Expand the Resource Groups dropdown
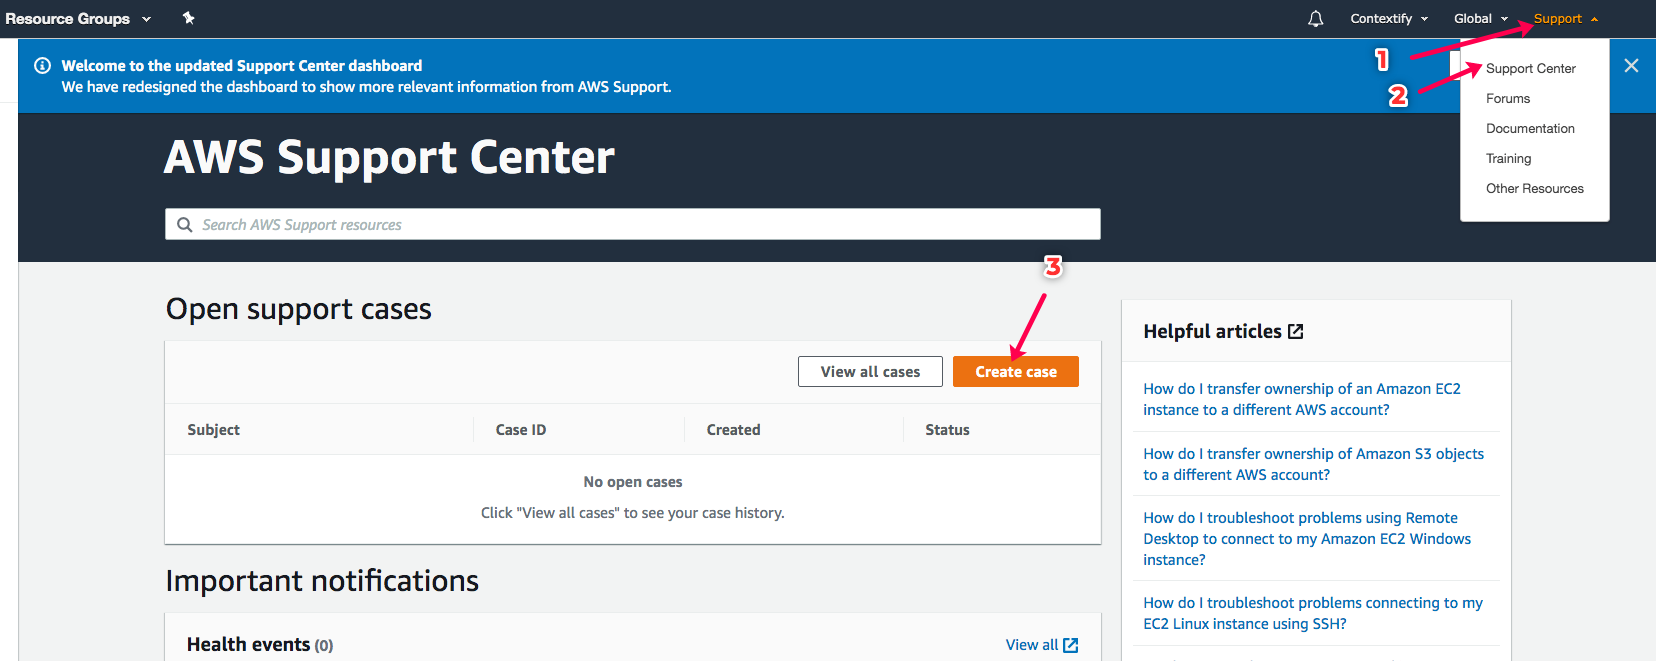The height and width of the screenshot is (661, 1656). pyautogui.click(x=78, y=19)
